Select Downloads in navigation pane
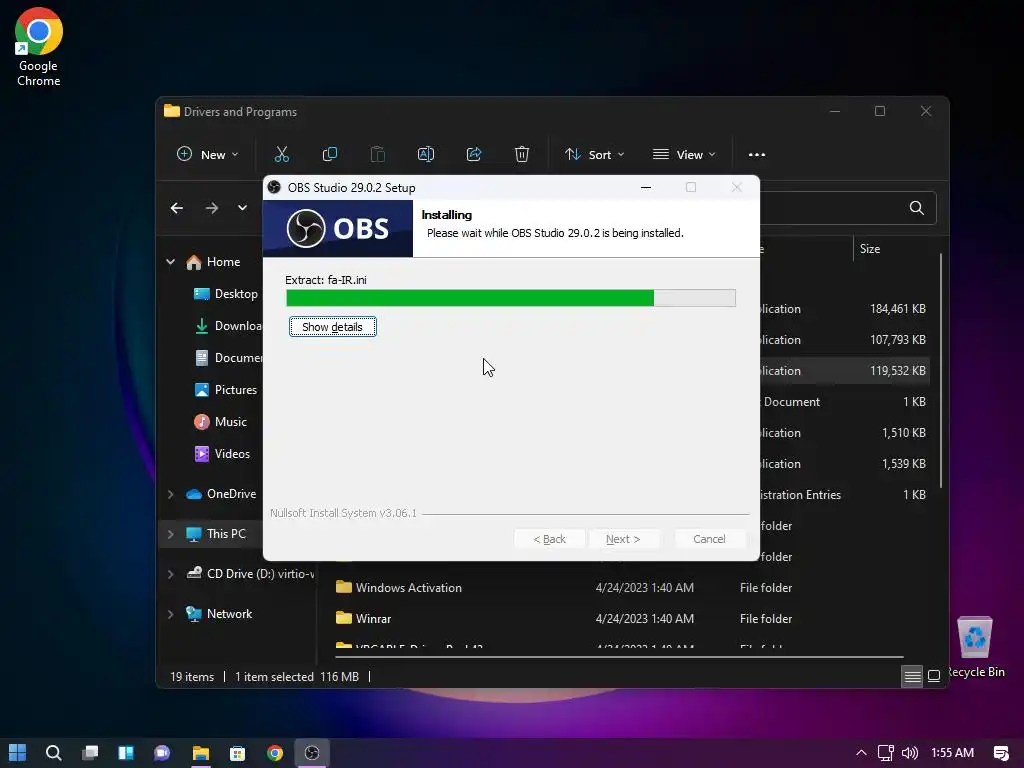This screenshot has height=768, width=1024. pos(228,326)
